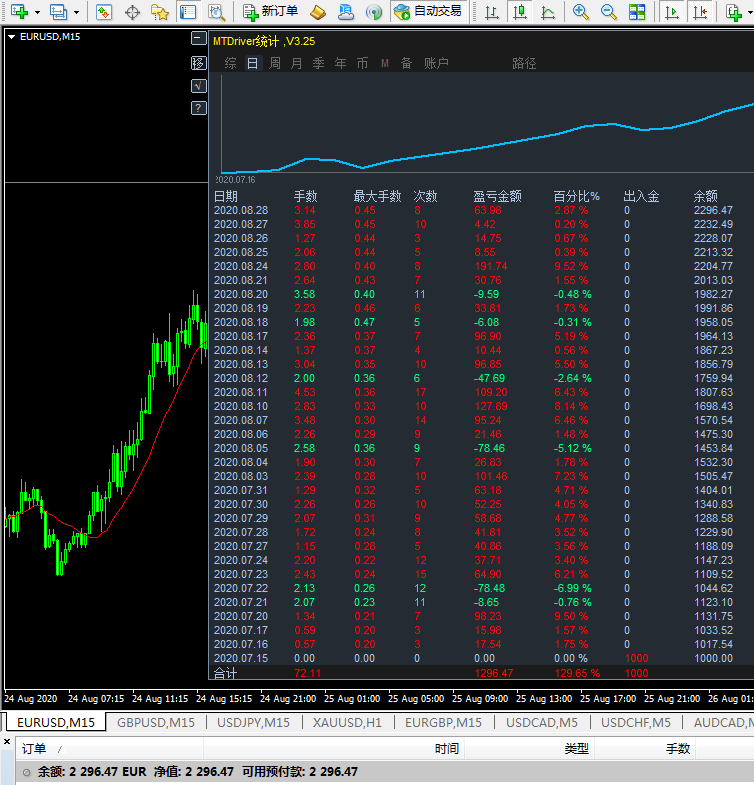The image size is (754, 785).
Task: Select the 年 yearly statistics tab
Action: [340, 63]
